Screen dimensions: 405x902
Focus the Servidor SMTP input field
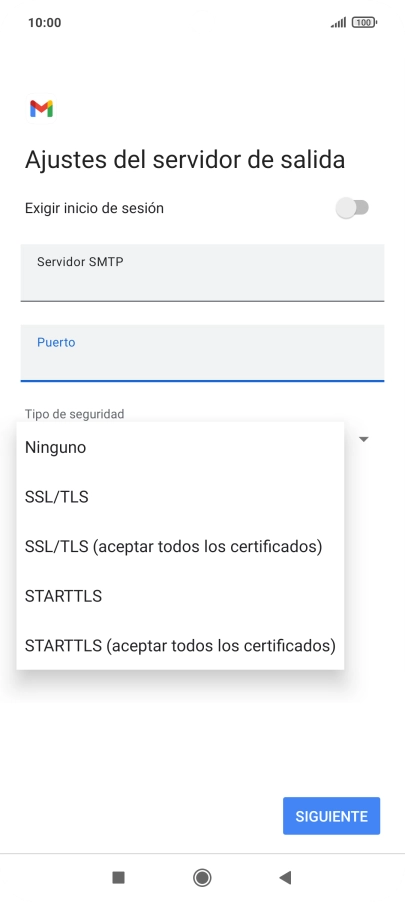tap(202, 272)
